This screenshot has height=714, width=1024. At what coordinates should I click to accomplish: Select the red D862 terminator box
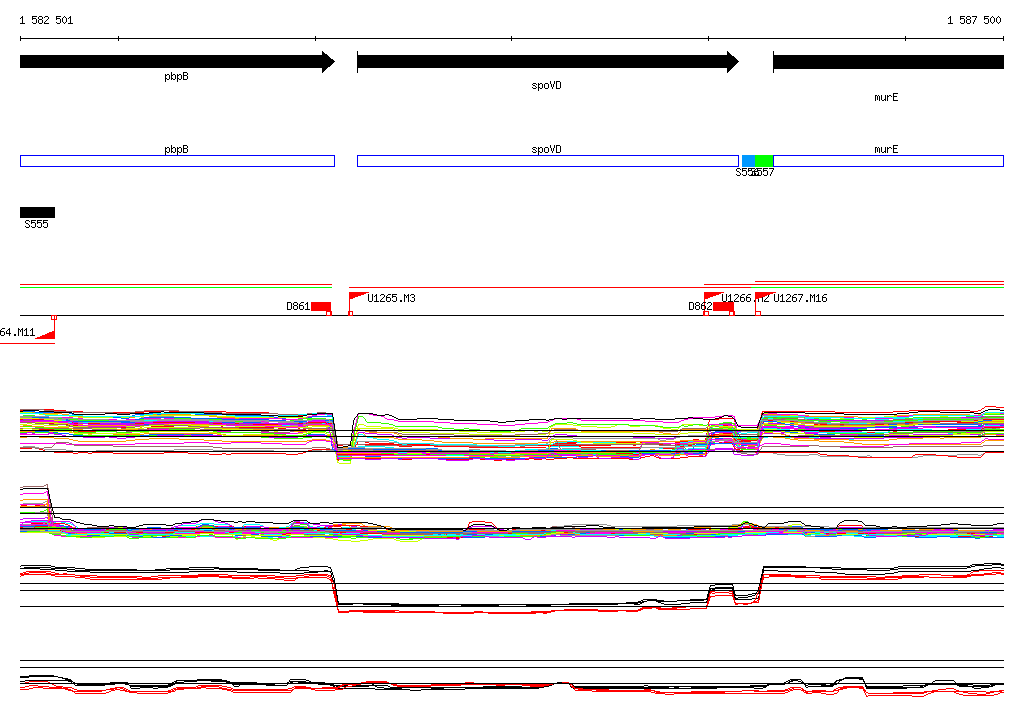(723, 306)
